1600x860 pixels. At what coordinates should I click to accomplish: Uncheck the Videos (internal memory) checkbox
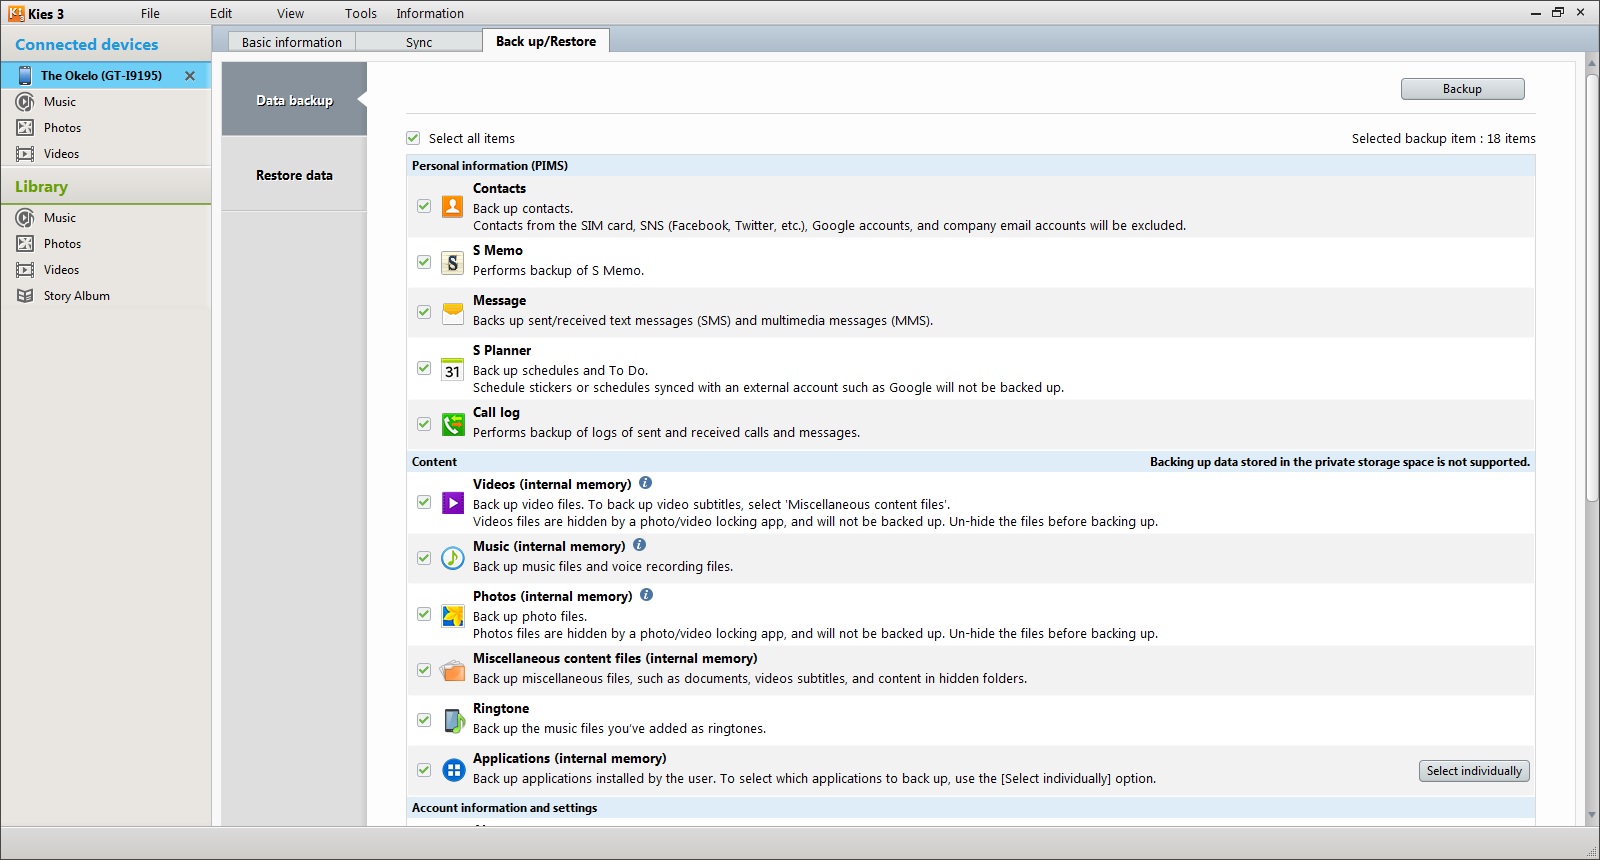[x=424, y=502]
